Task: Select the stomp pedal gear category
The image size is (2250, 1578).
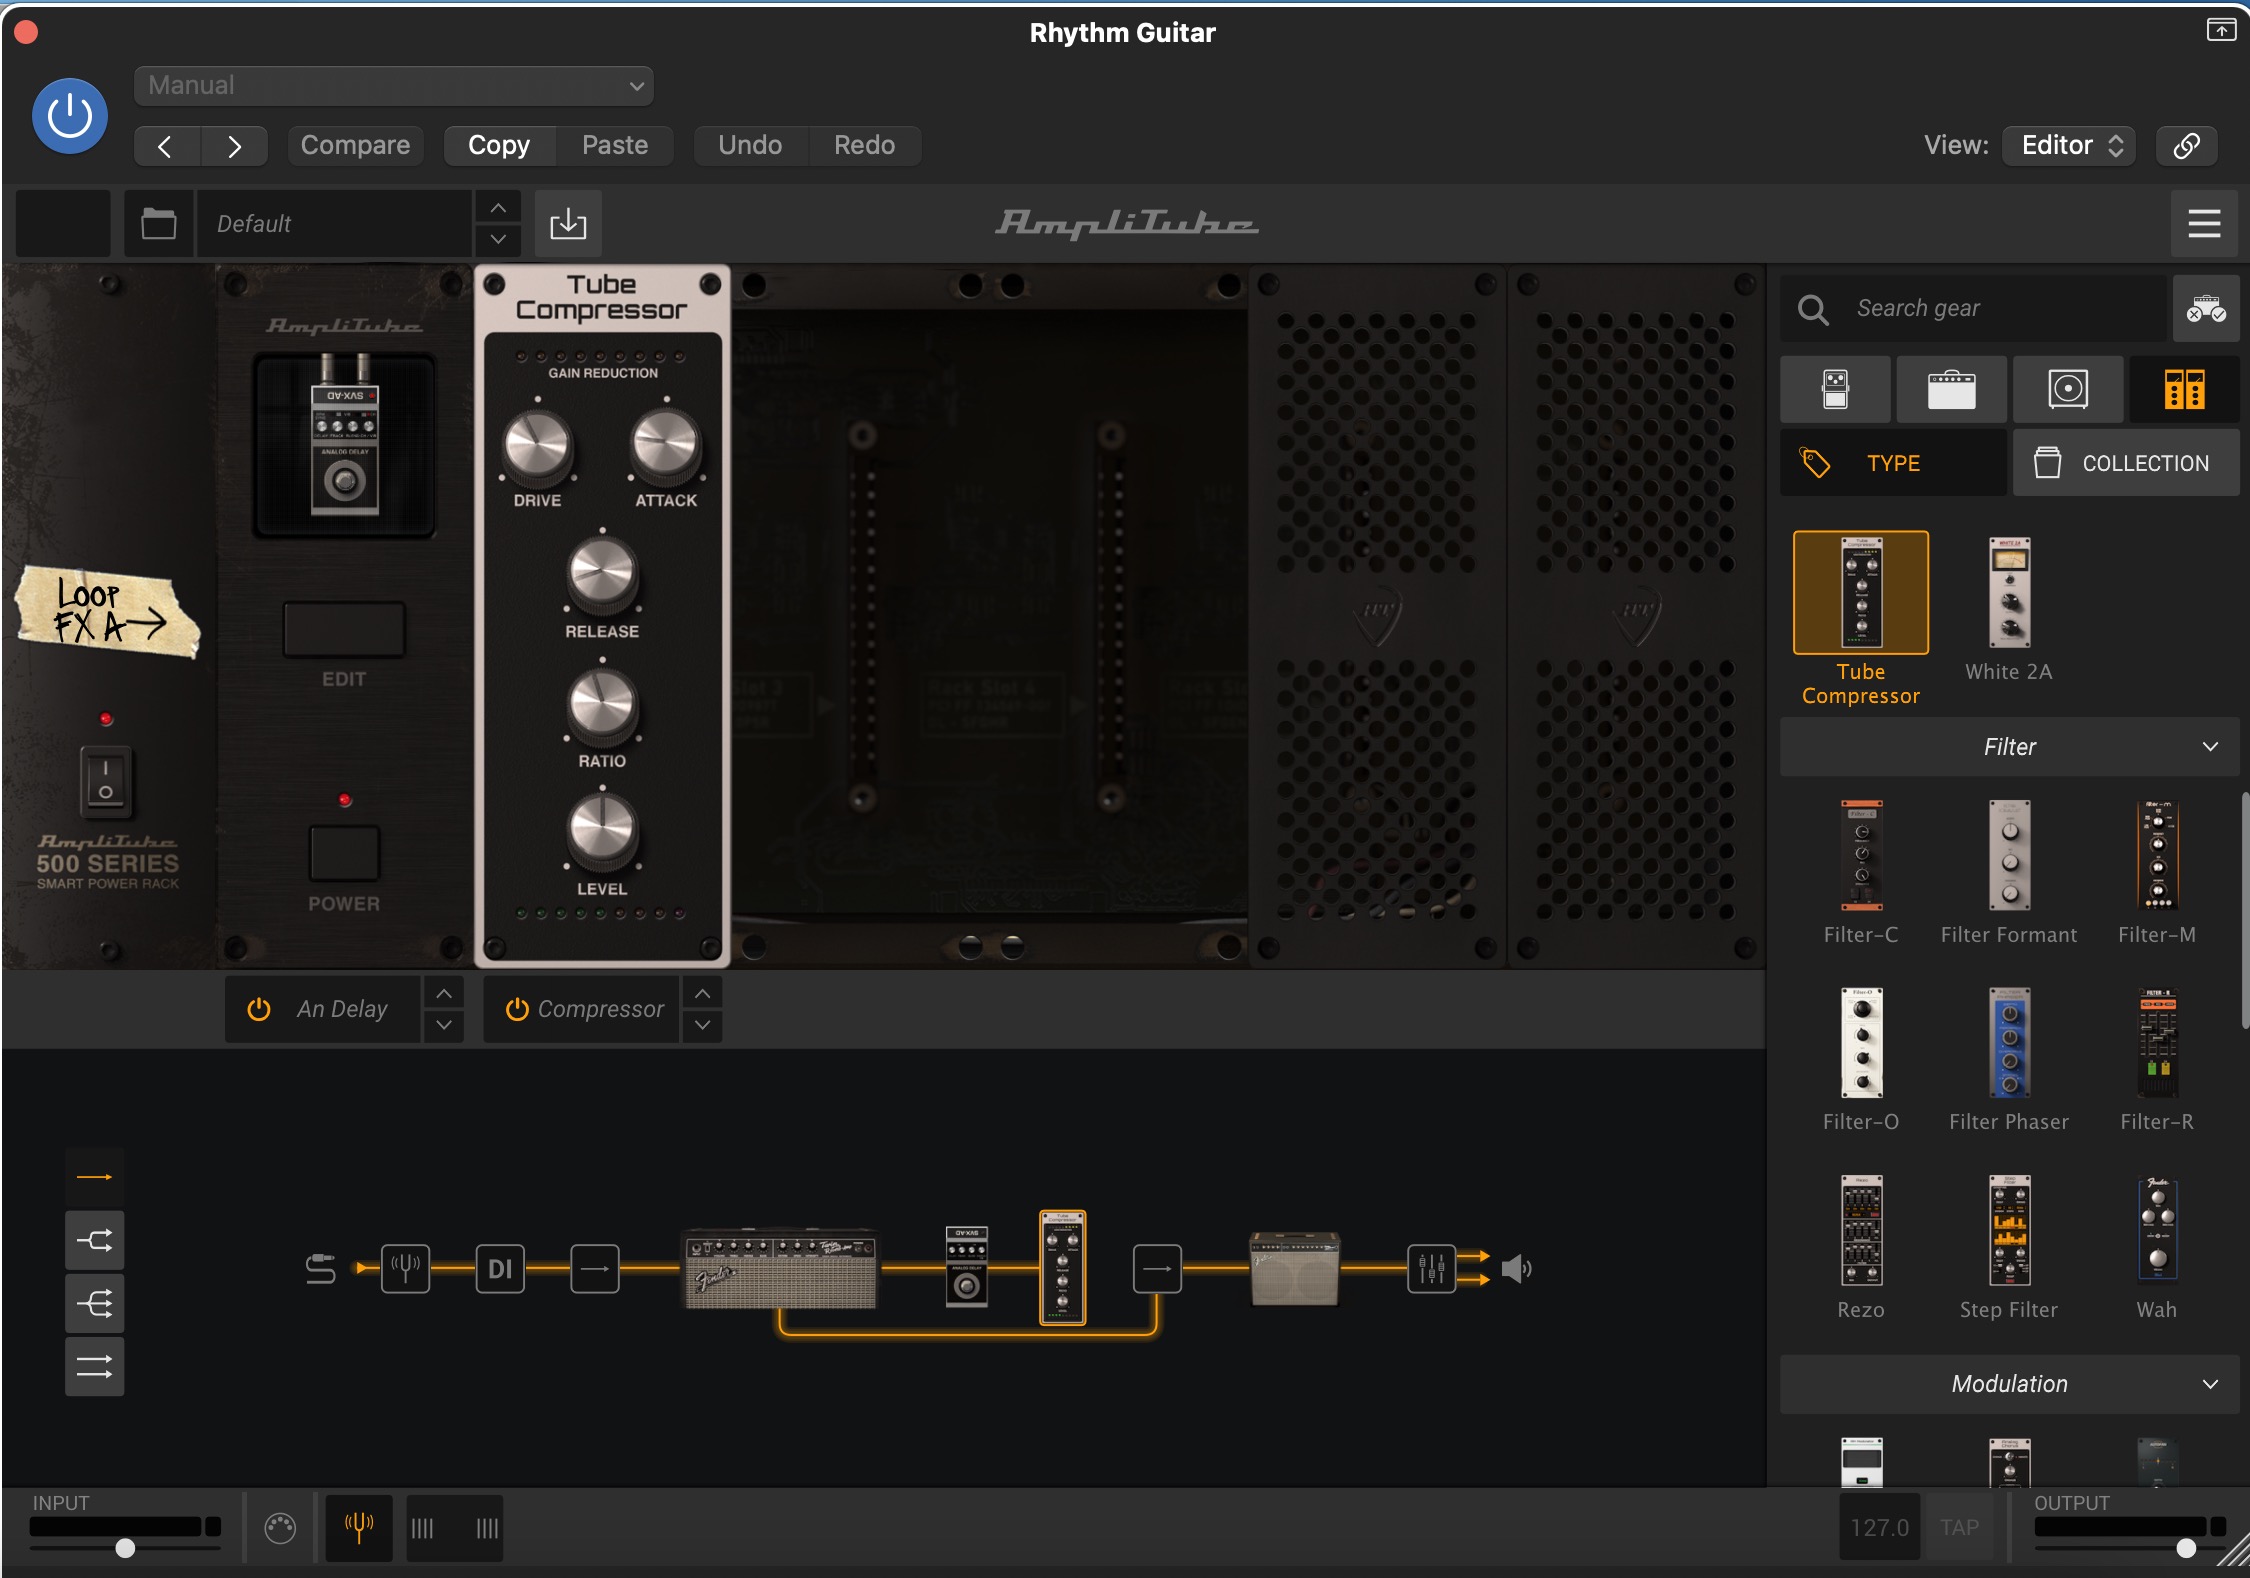Action: pos(1835,389)
